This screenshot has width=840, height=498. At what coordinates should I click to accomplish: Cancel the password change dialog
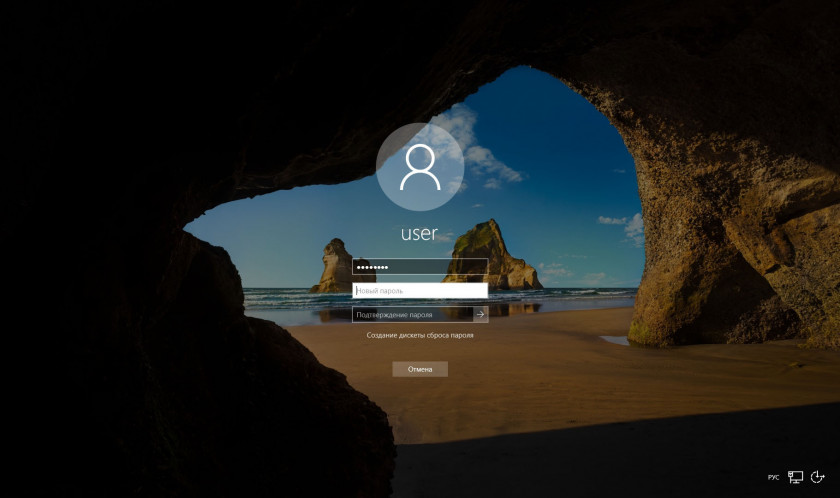coord(420,369)
